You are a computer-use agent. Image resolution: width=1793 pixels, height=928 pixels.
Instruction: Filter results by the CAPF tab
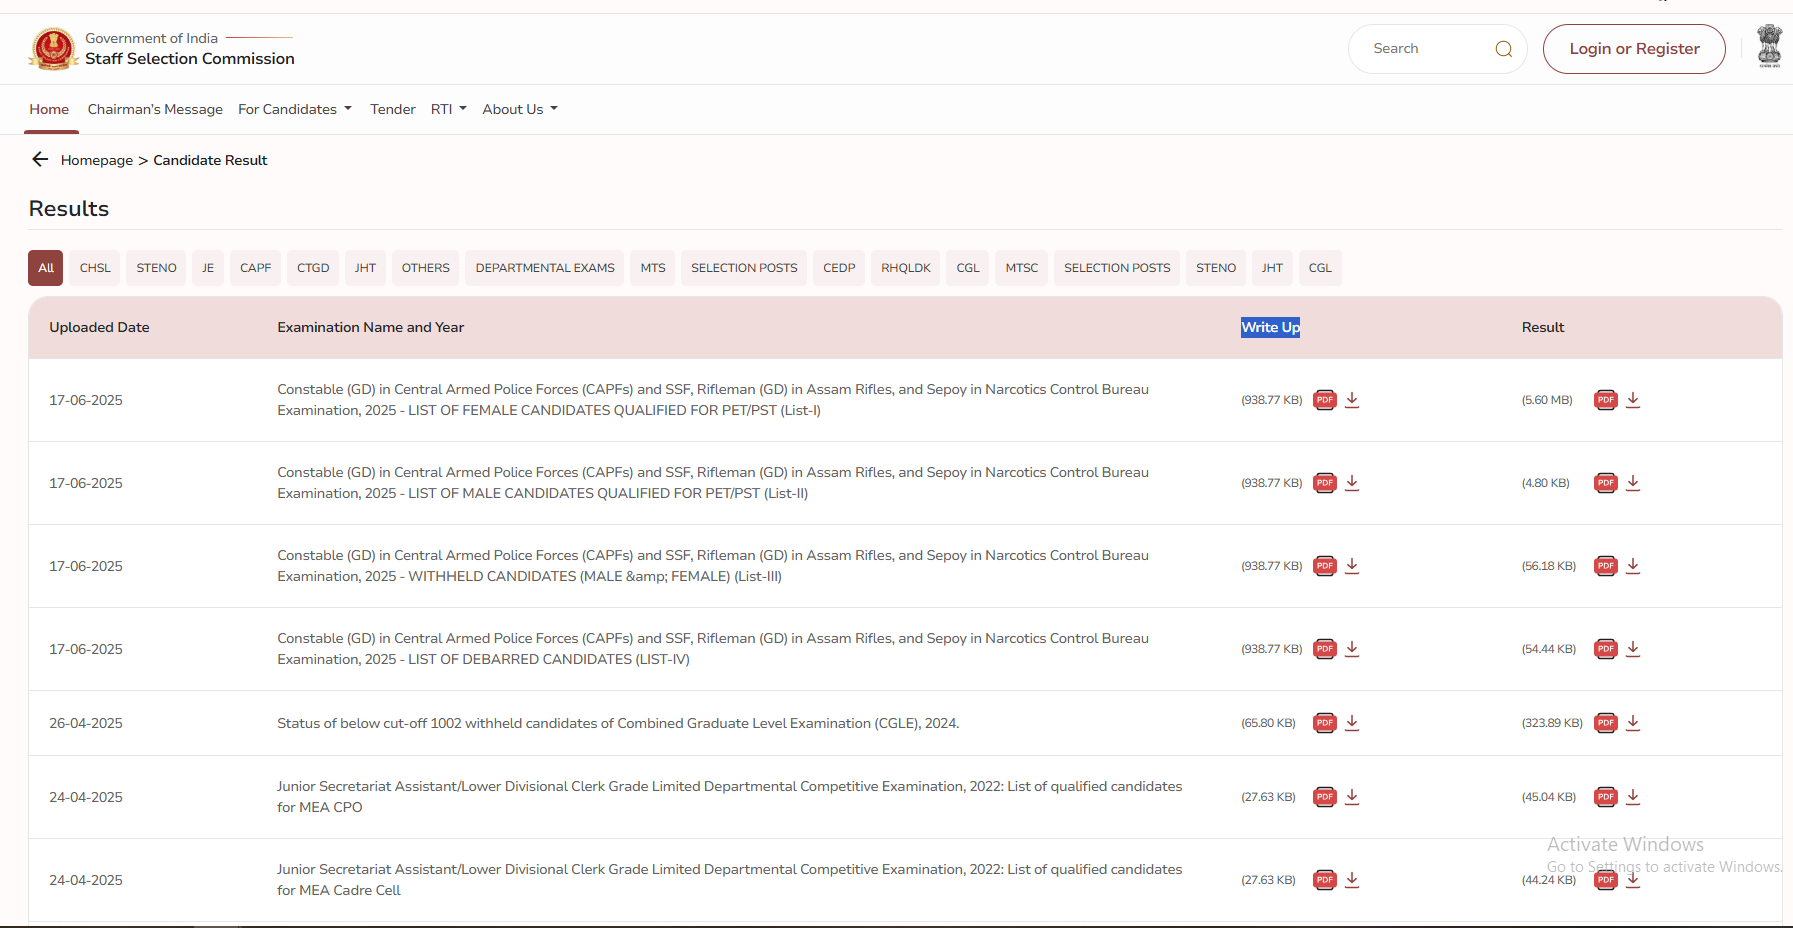point(255,268)
